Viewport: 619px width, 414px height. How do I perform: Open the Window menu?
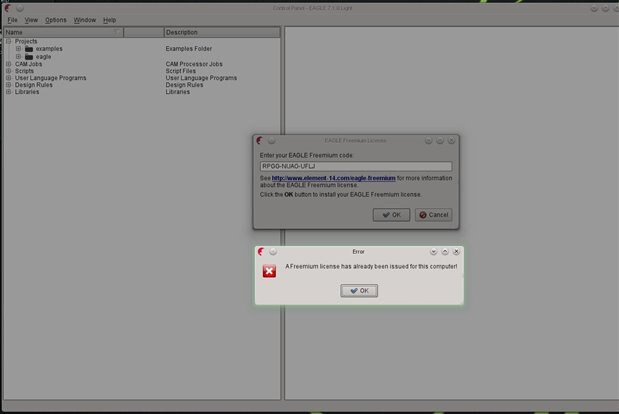[85, 20]
